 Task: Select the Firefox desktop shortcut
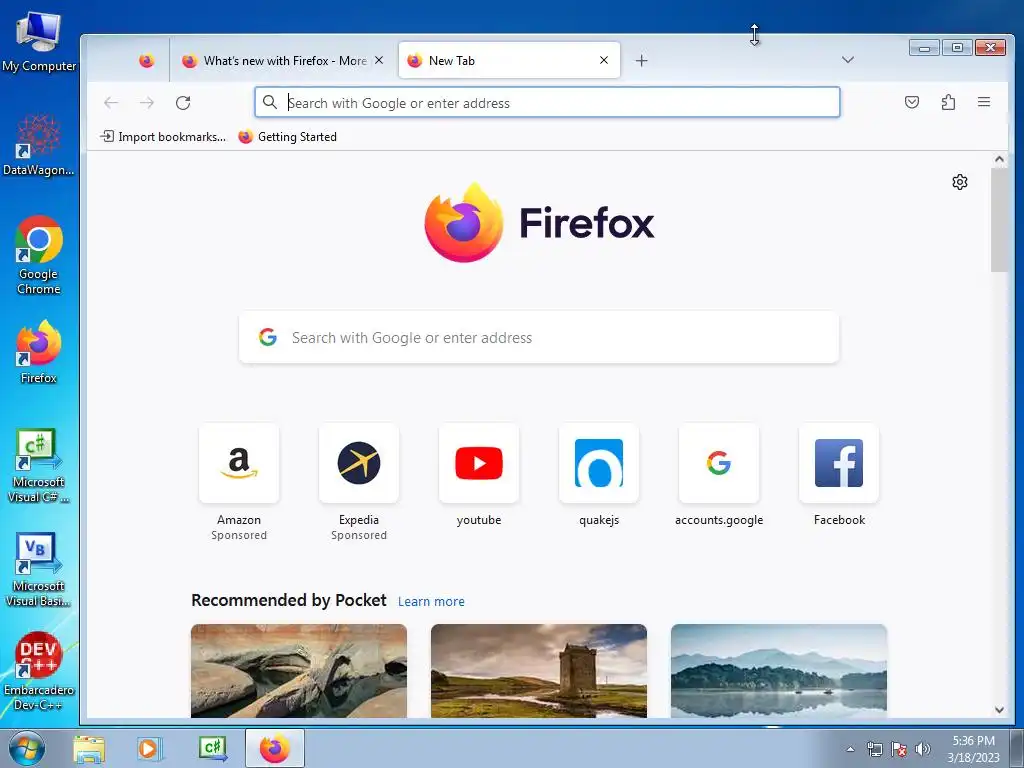39,351
